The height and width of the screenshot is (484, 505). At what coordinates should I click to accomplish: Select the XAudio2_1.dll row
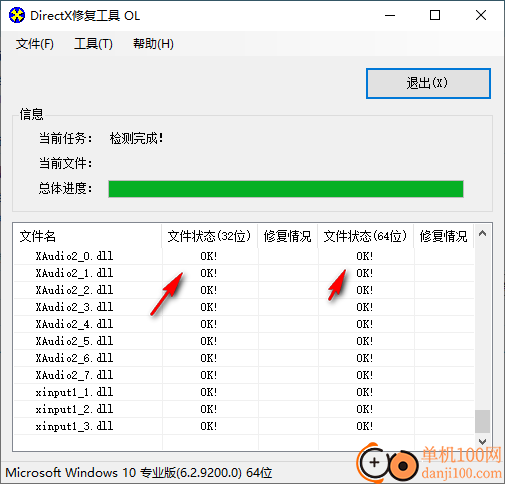[x=244, y=273]
